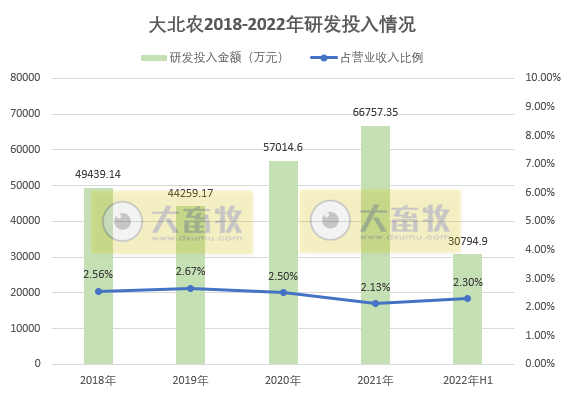
Task: Click the percentage label 2.67%
Action: tap(190, 272)
